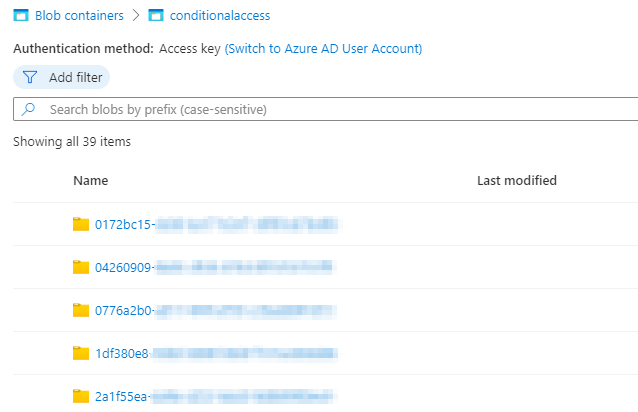Image resolution: width=638 pixels, height=412 pixels.
Task: Open the 0172bc15 folder link
Action: click(x=124, y=224)
